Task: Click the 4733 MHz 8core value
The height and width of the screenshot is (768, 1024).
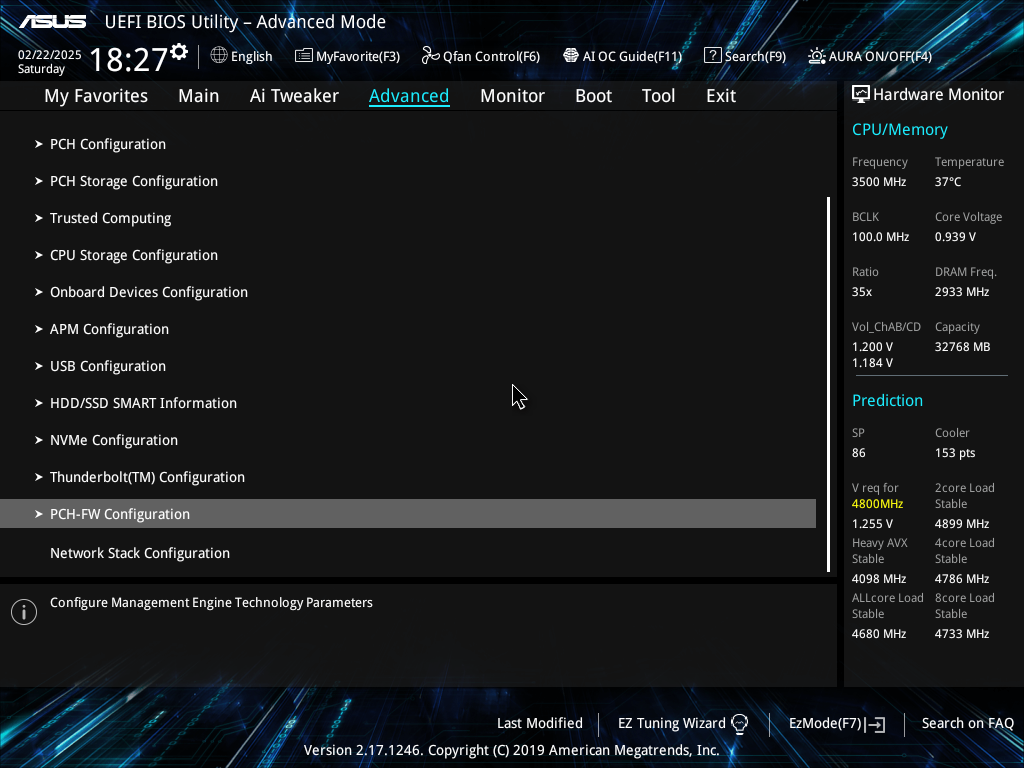Action: click(961, 634)
